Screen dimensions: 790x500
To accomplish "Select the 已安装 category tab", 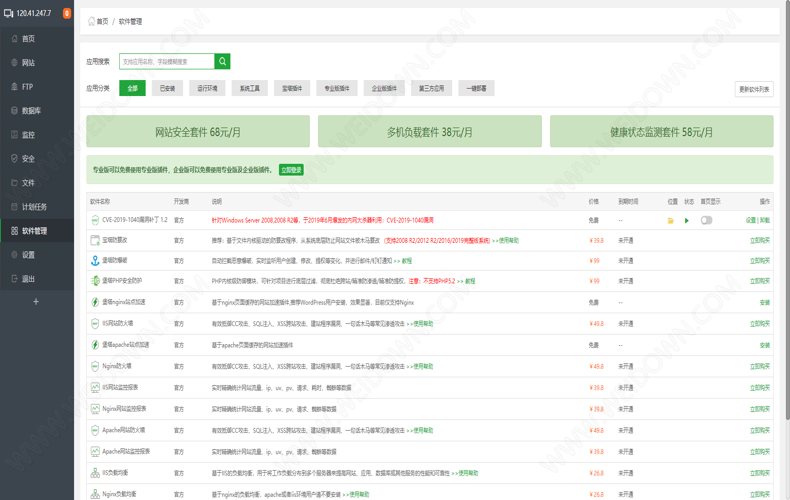I will coord(167,88).
